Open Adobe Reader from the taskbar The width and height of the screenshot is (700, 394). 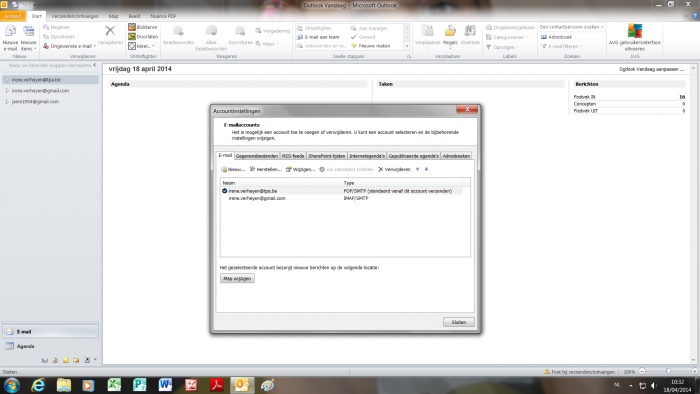(x=217, y=385)
